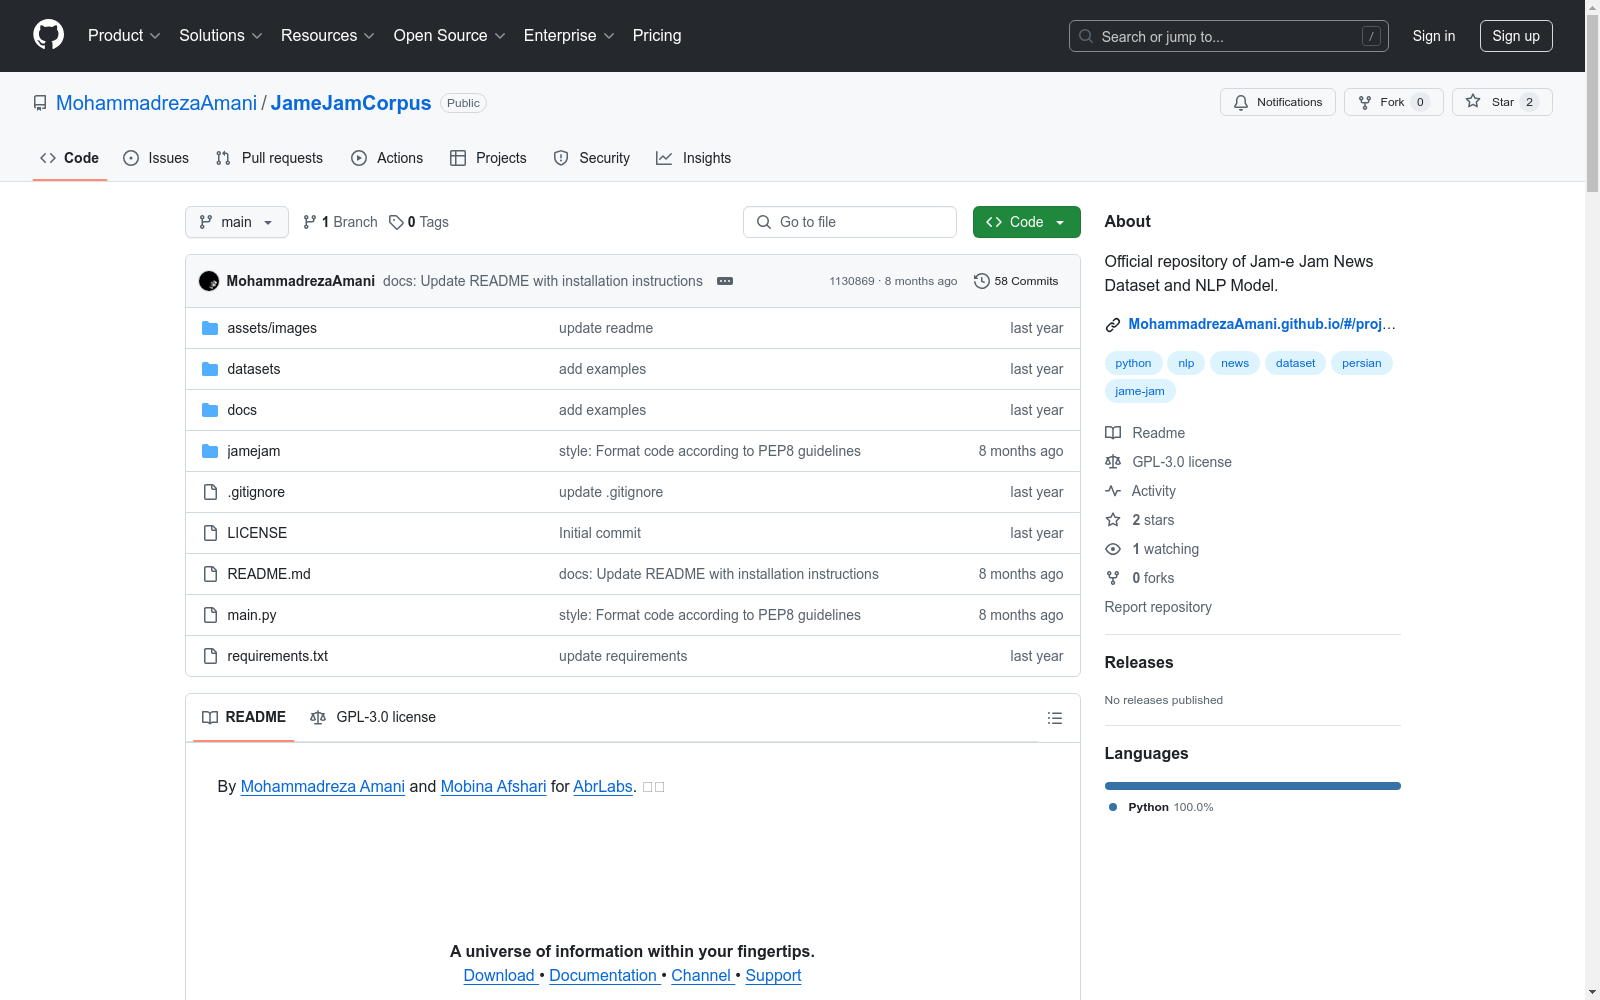Open README outline list icon
Image resolution: width=1600 pixels, height=1000 pixels.
[1055, 718]
